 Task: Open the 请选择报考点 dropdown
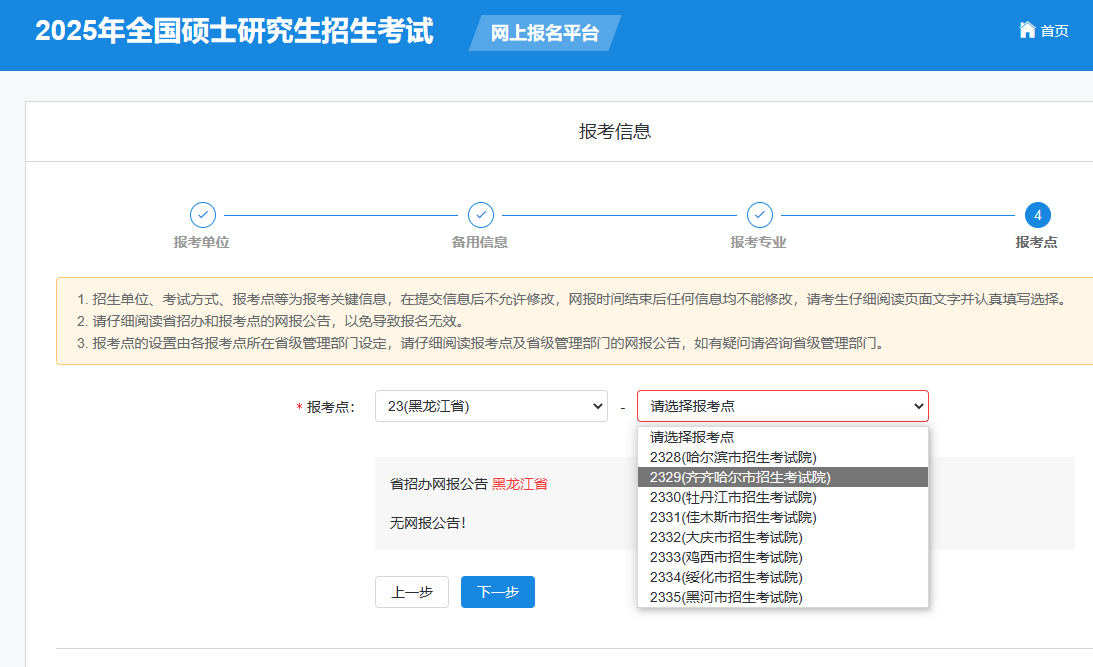(x=782, y=405)
